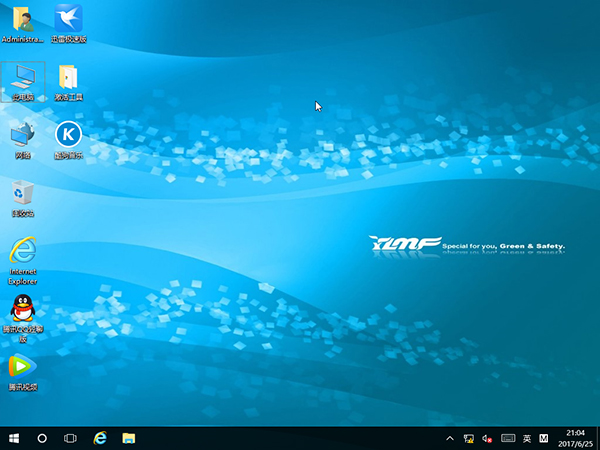600x450 pixels.
Task: Launch the Xunlei blue bird desktop icon
Action: click(x=69, y=19)
